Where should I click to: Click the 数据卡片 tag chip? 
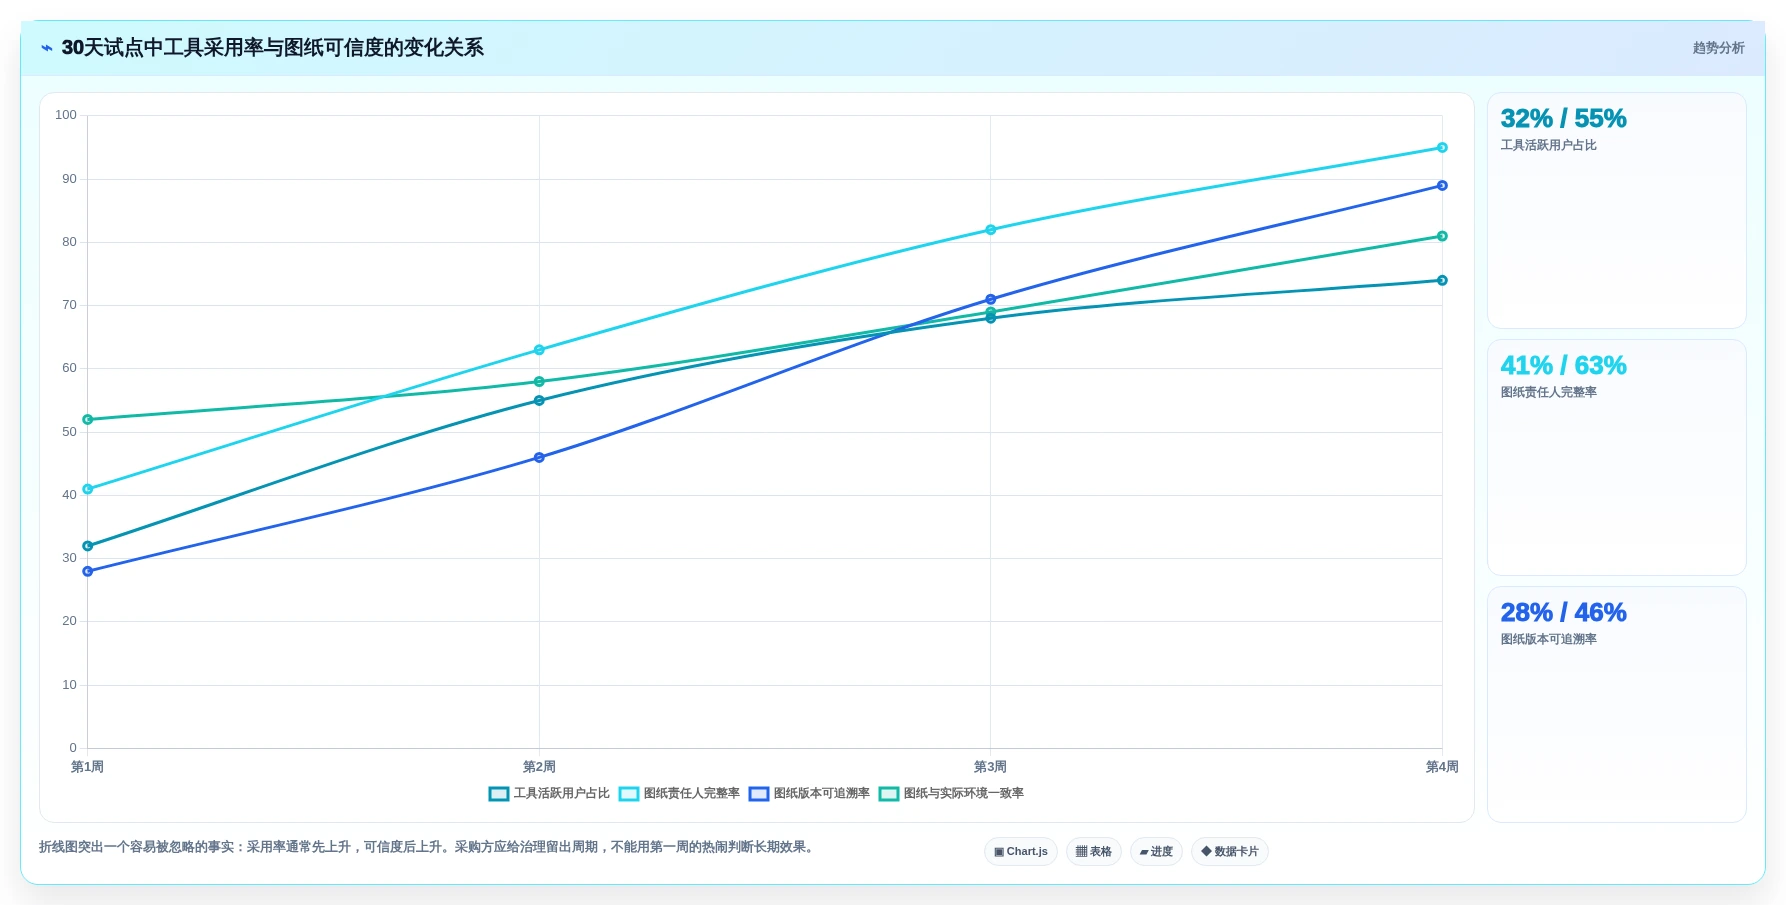point(1230,852)
